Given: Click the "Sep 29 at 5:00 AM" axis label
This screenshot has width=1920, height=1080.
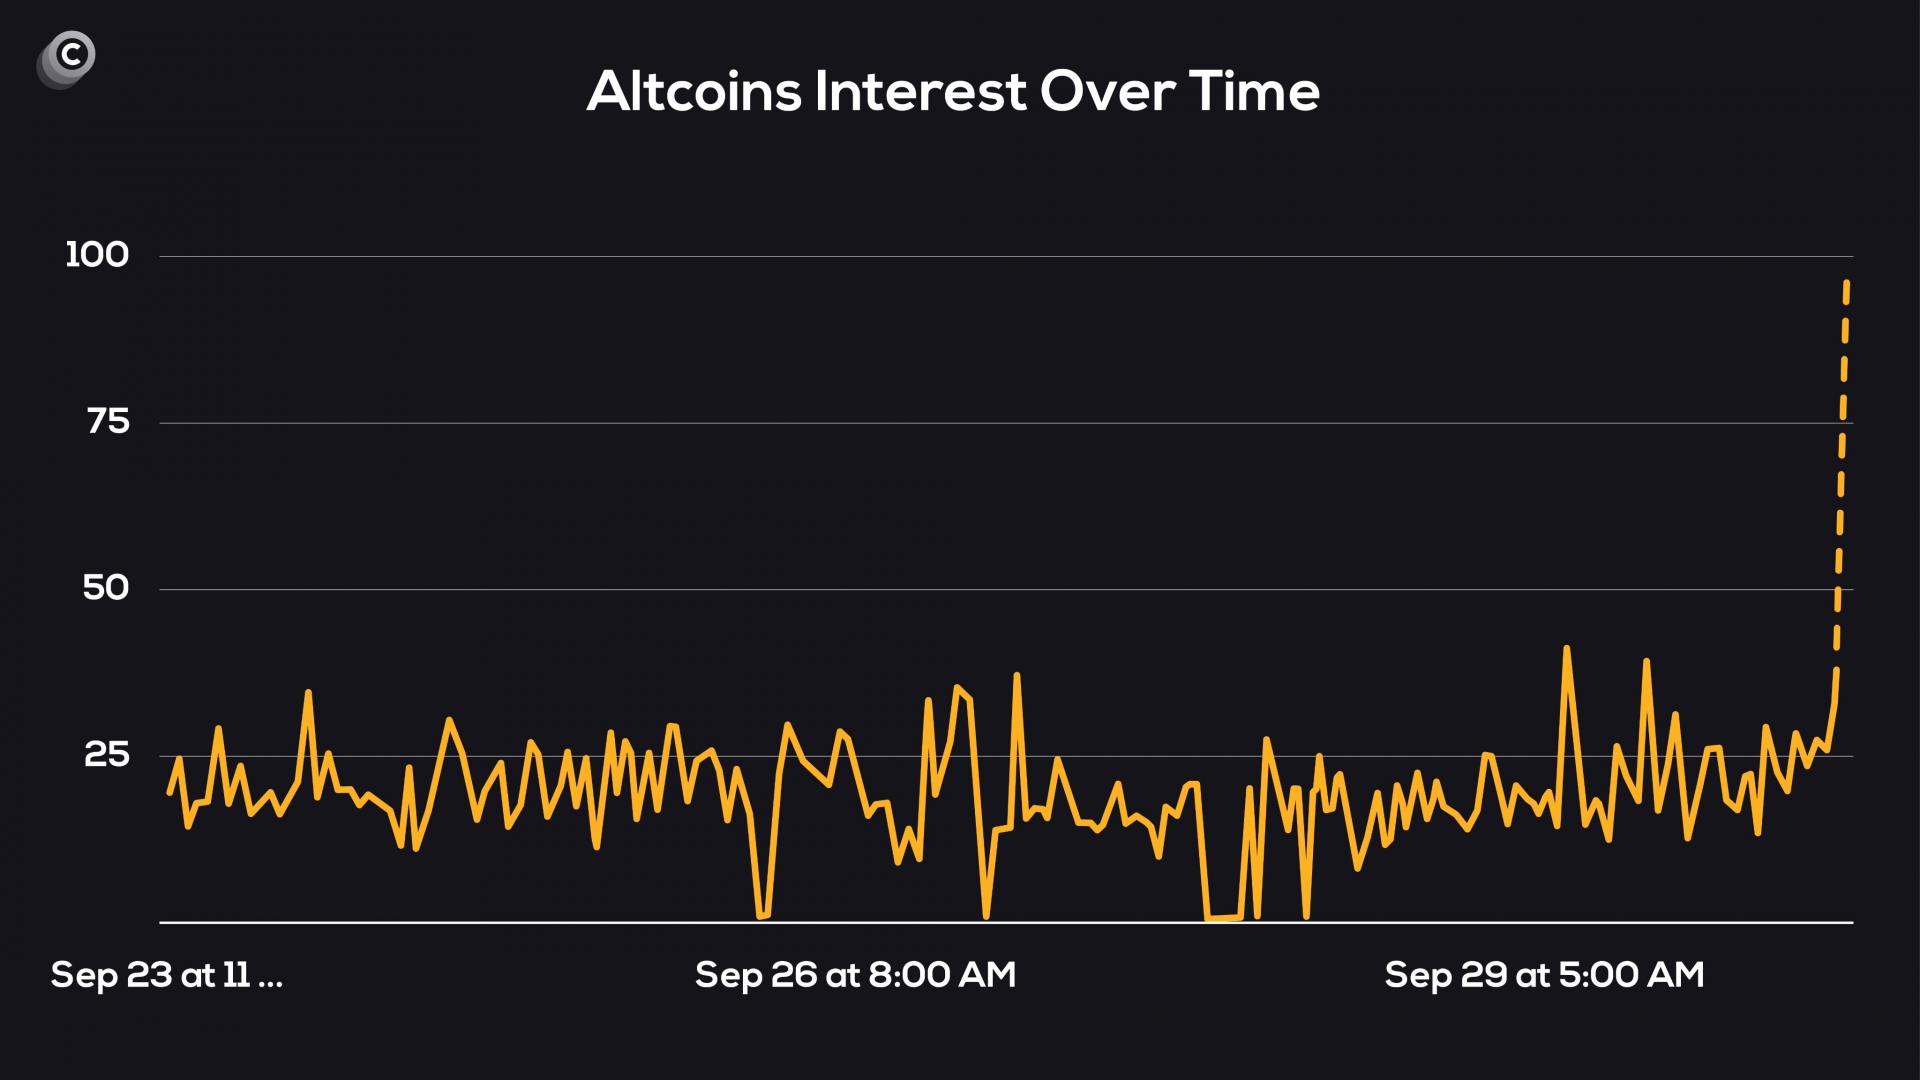Looking at the screenshot, I should pos(1544,975).
